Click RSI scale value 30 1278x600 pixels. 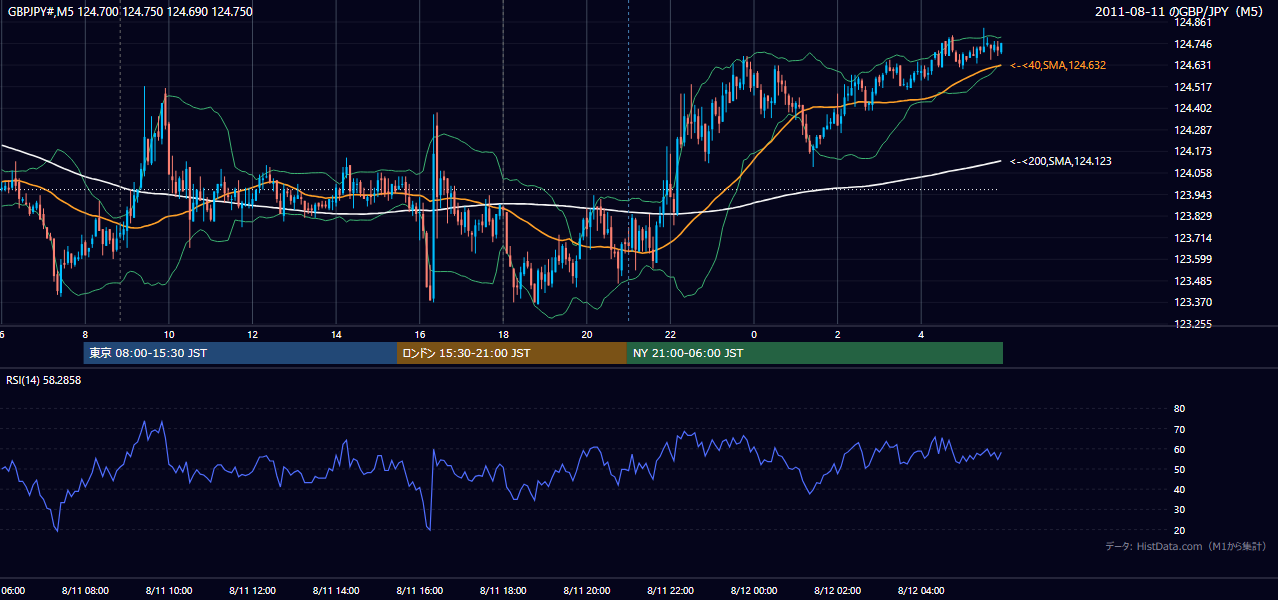(x=1179, y=510)
